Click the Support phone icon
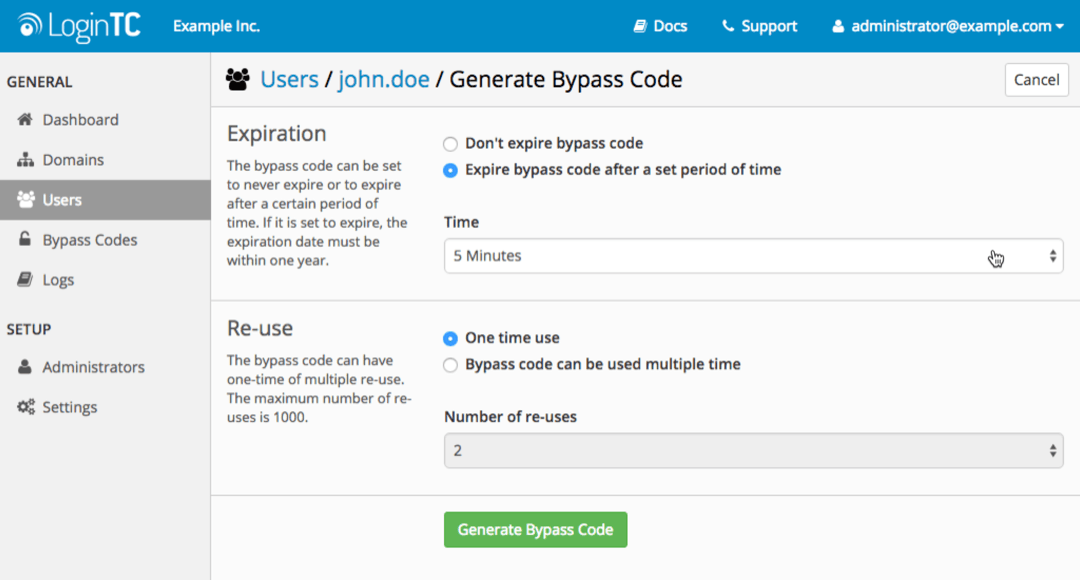 (x=727, y=26)
